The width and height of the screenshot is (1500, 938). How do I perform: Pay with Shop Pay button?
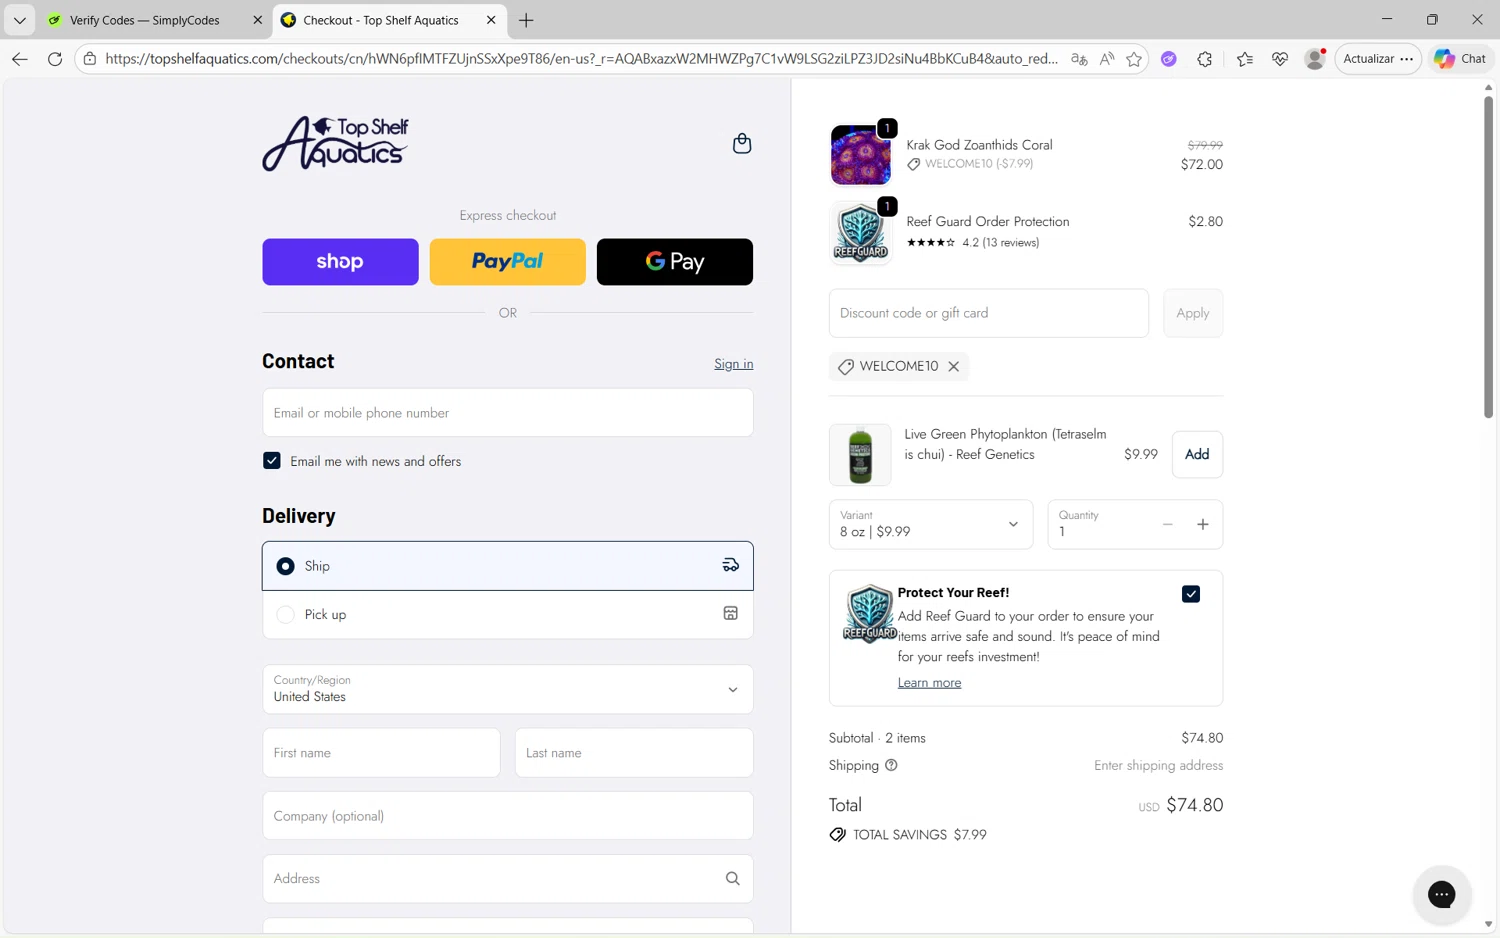pos(340,262)
